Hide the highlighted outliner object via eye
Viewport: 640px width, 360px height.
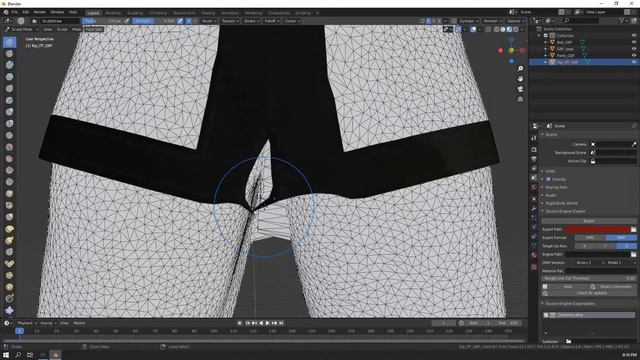pyautogui.click(x=634, y=62)
